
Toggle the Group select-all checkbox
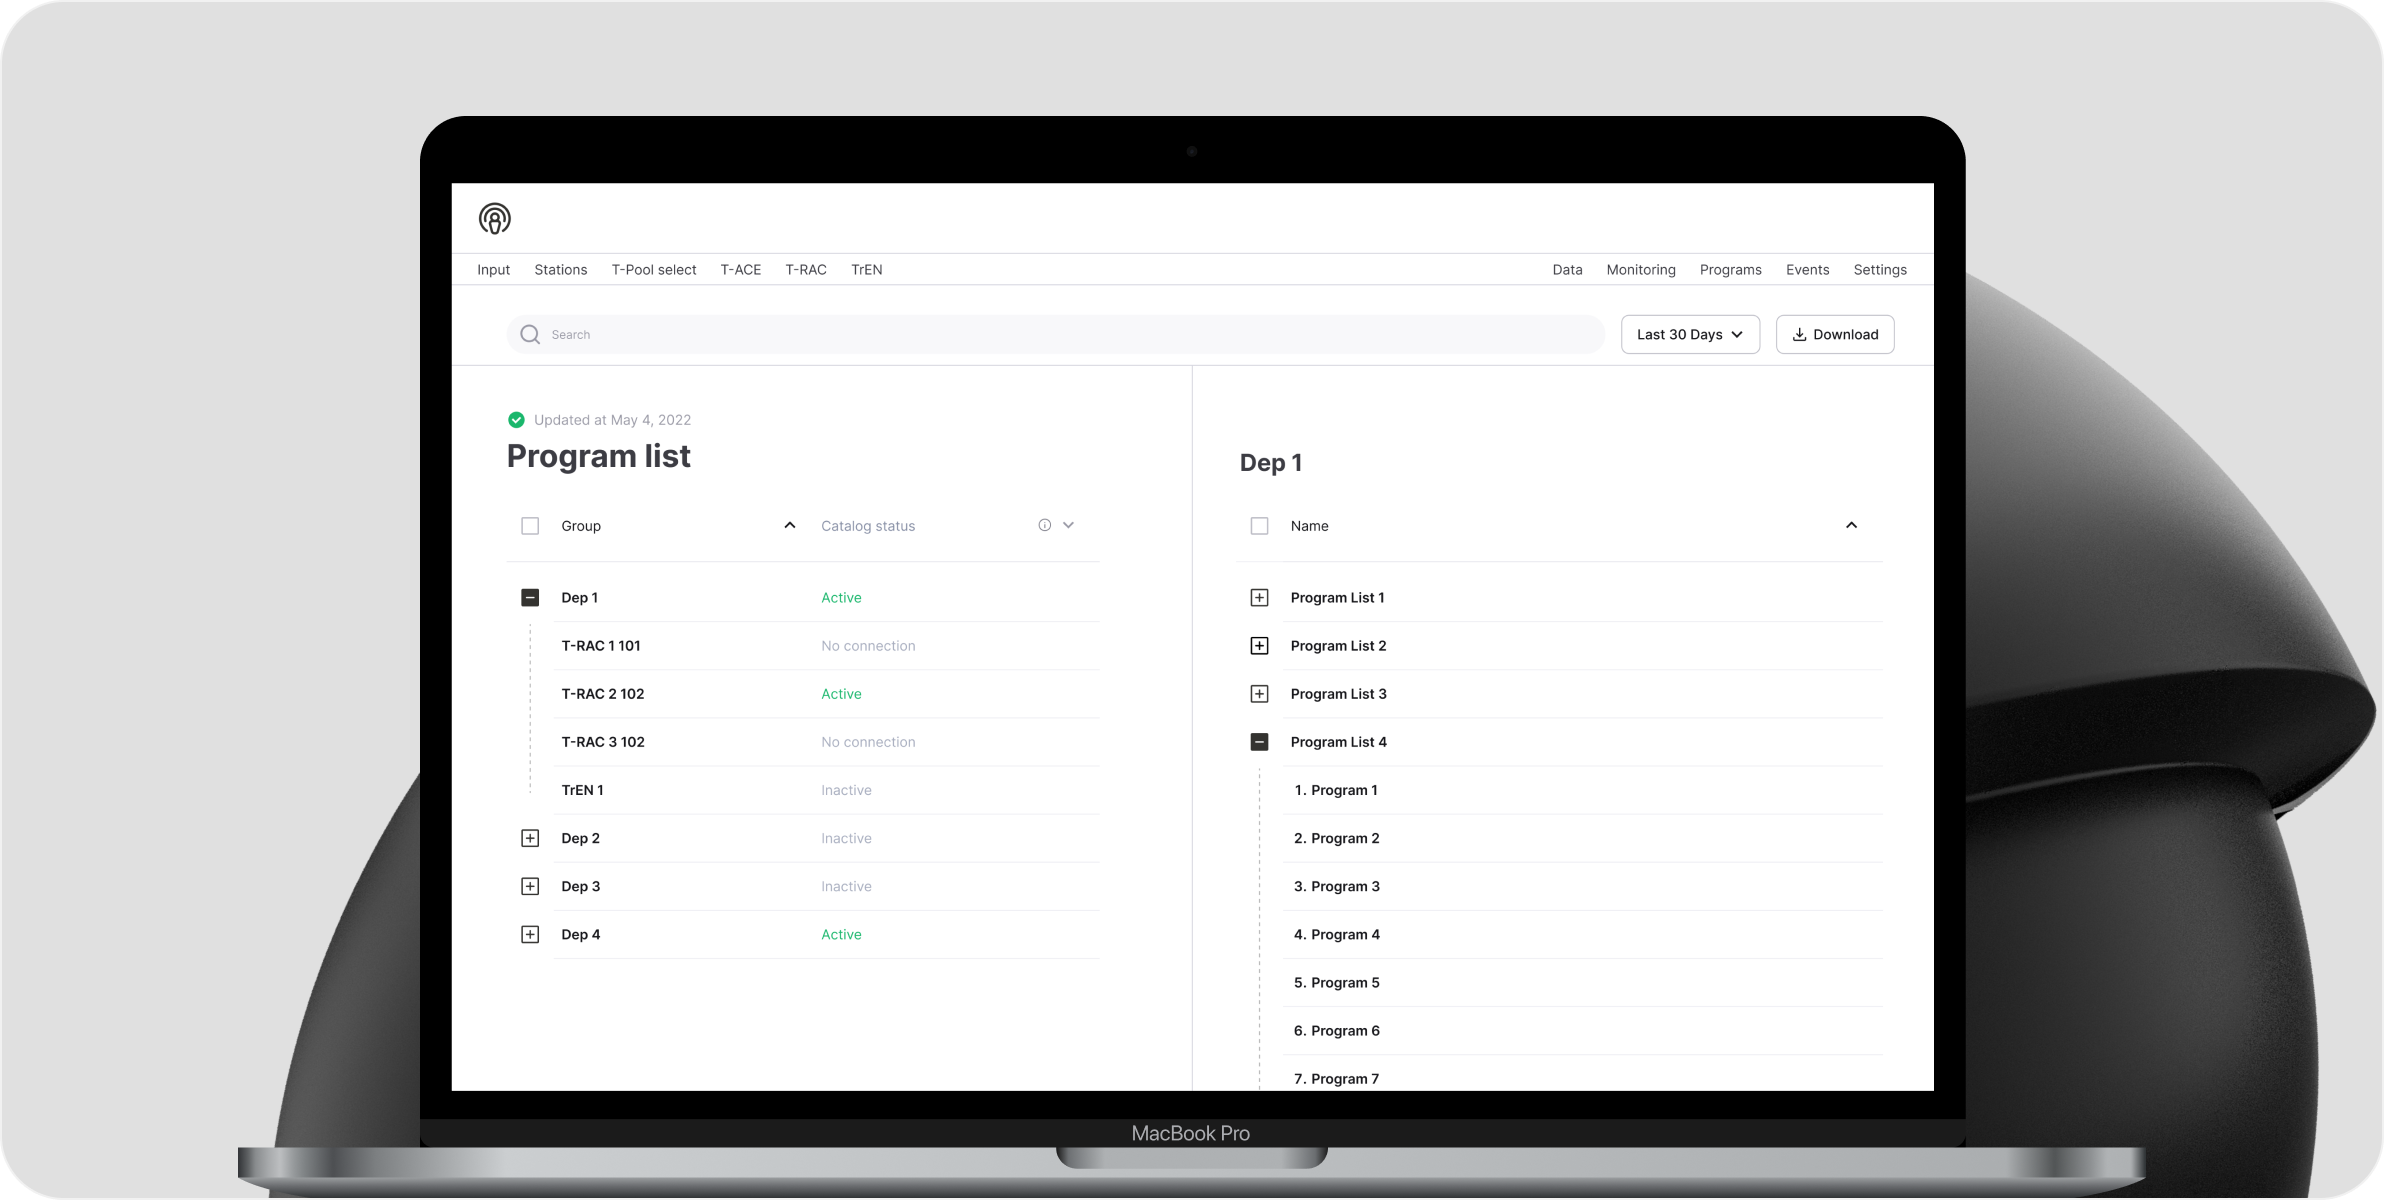530,526
